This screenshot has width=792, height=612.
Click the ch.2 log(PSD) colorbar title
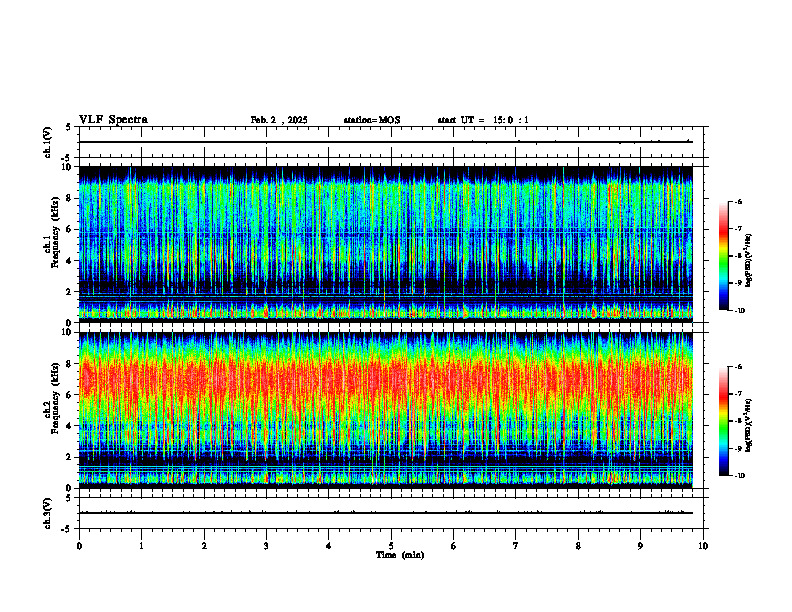[x=749, y=426]
